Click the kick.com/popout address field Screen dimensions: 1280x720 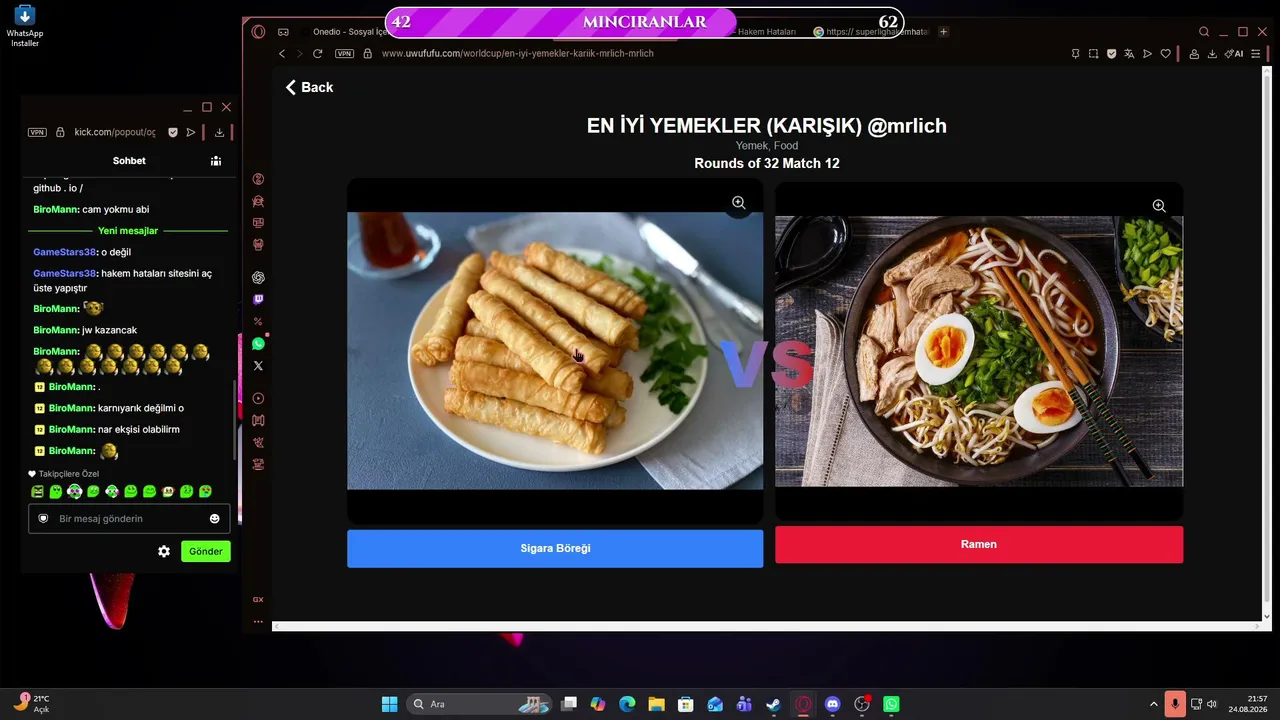[x=114, y=132]
